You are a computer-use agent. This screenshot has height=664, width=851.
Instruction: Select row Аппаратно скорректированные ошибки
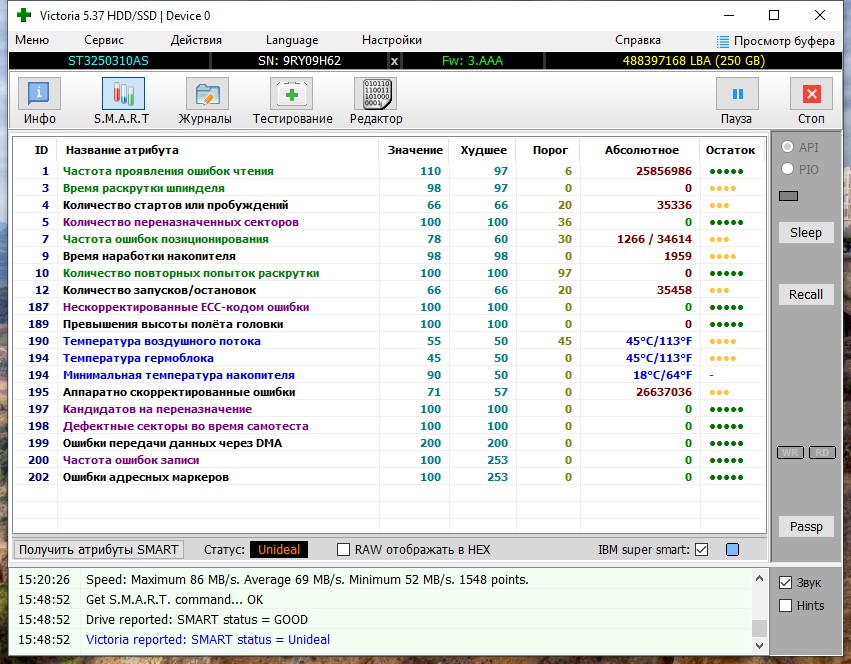pos(389,392)
